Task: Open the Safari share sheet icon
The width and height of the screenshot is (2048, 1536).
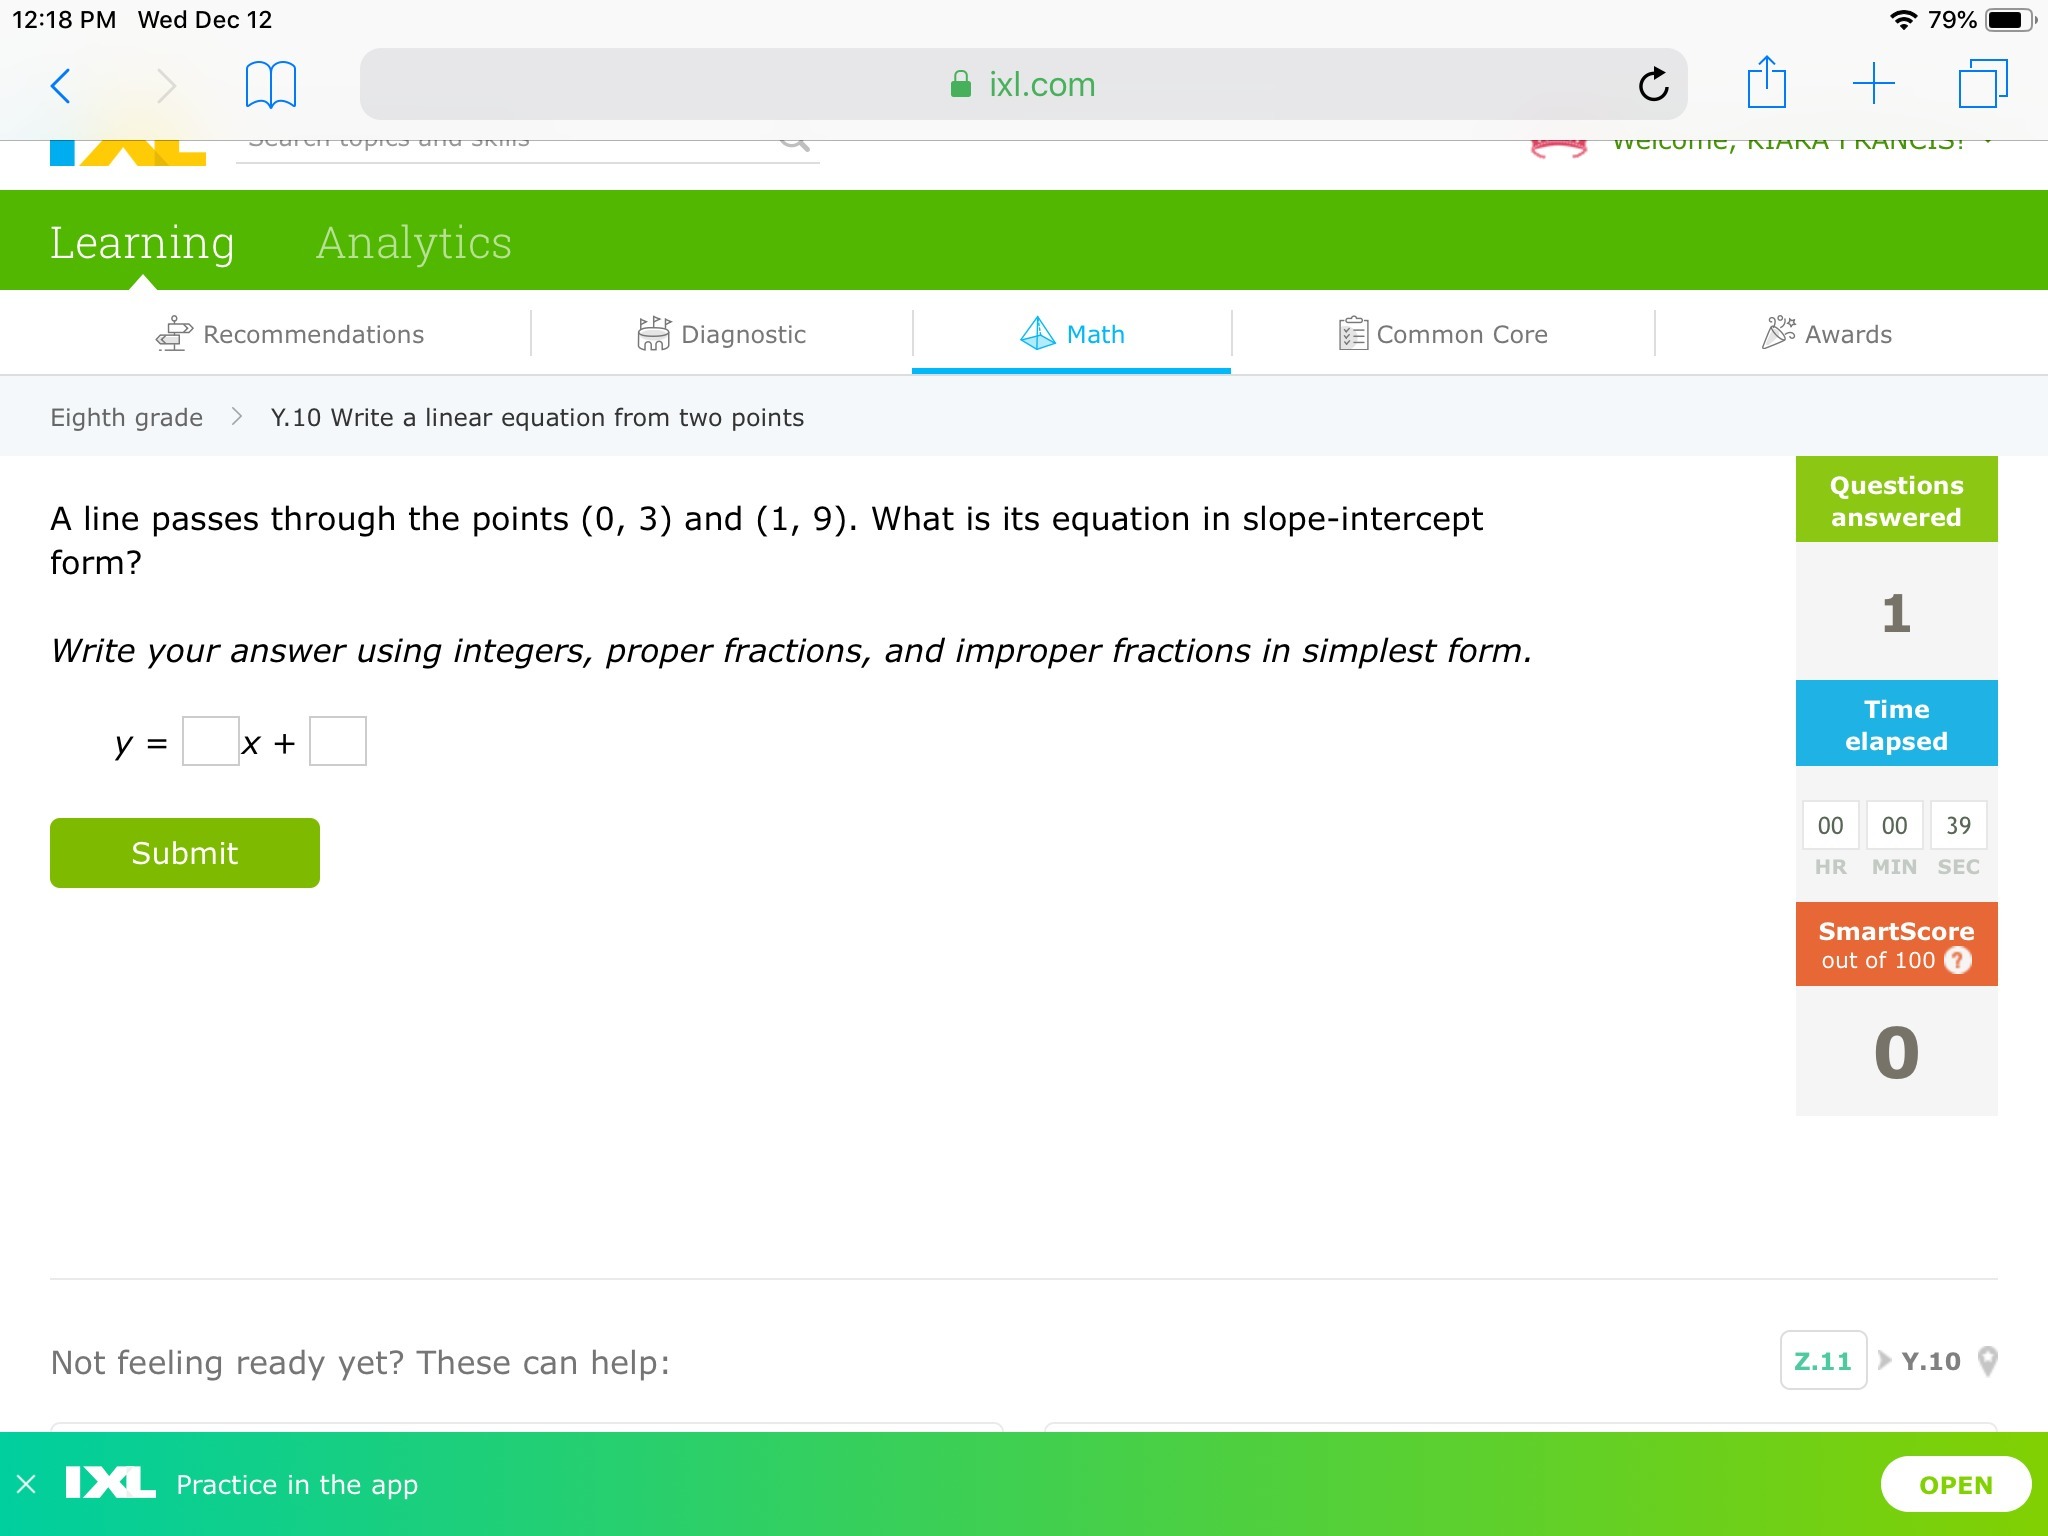Action: tap(1766, 83)
